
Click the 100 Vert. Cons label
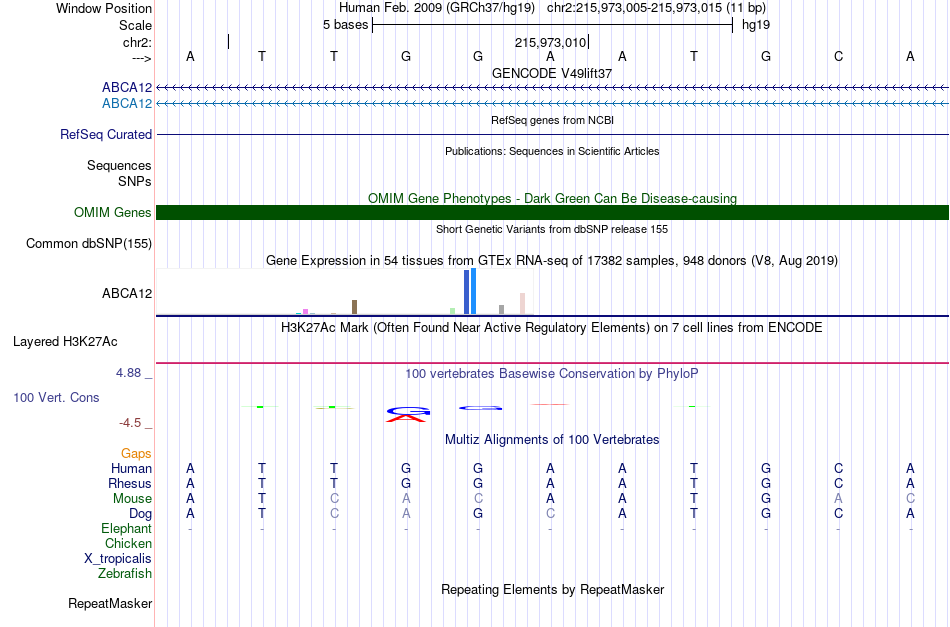click(x=56, y=397)
